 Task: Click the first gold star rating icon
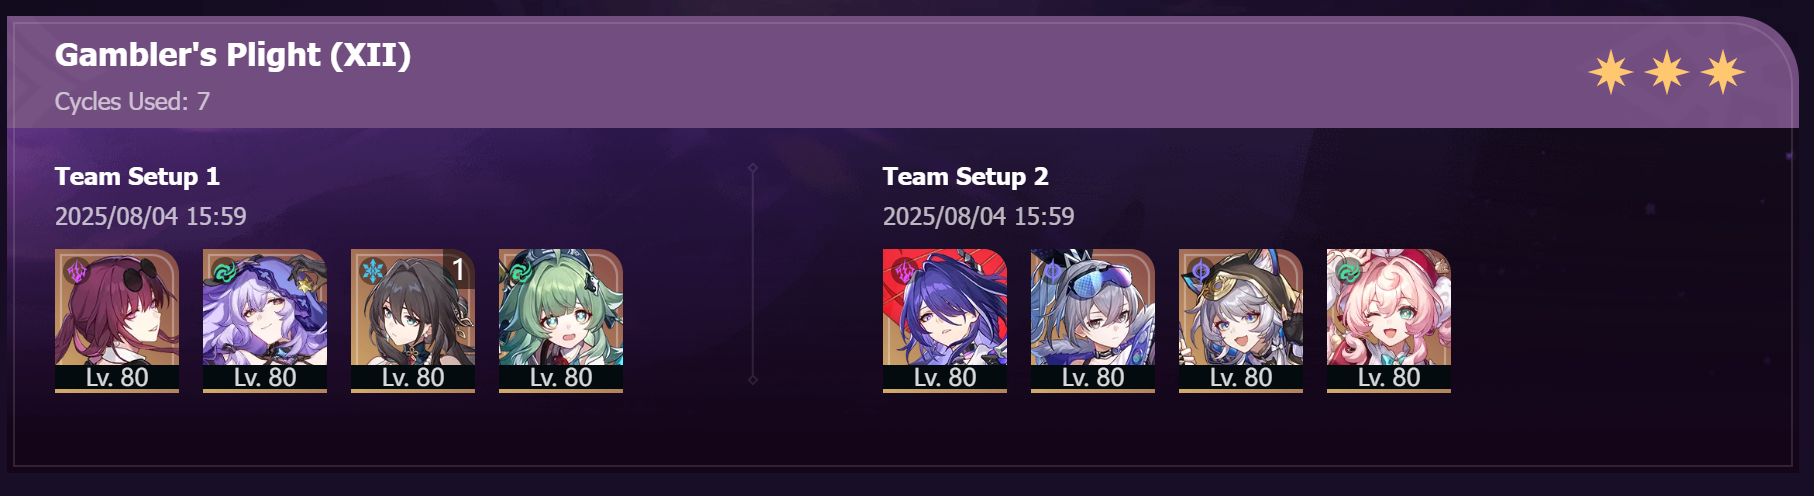tap(1611, 72)
